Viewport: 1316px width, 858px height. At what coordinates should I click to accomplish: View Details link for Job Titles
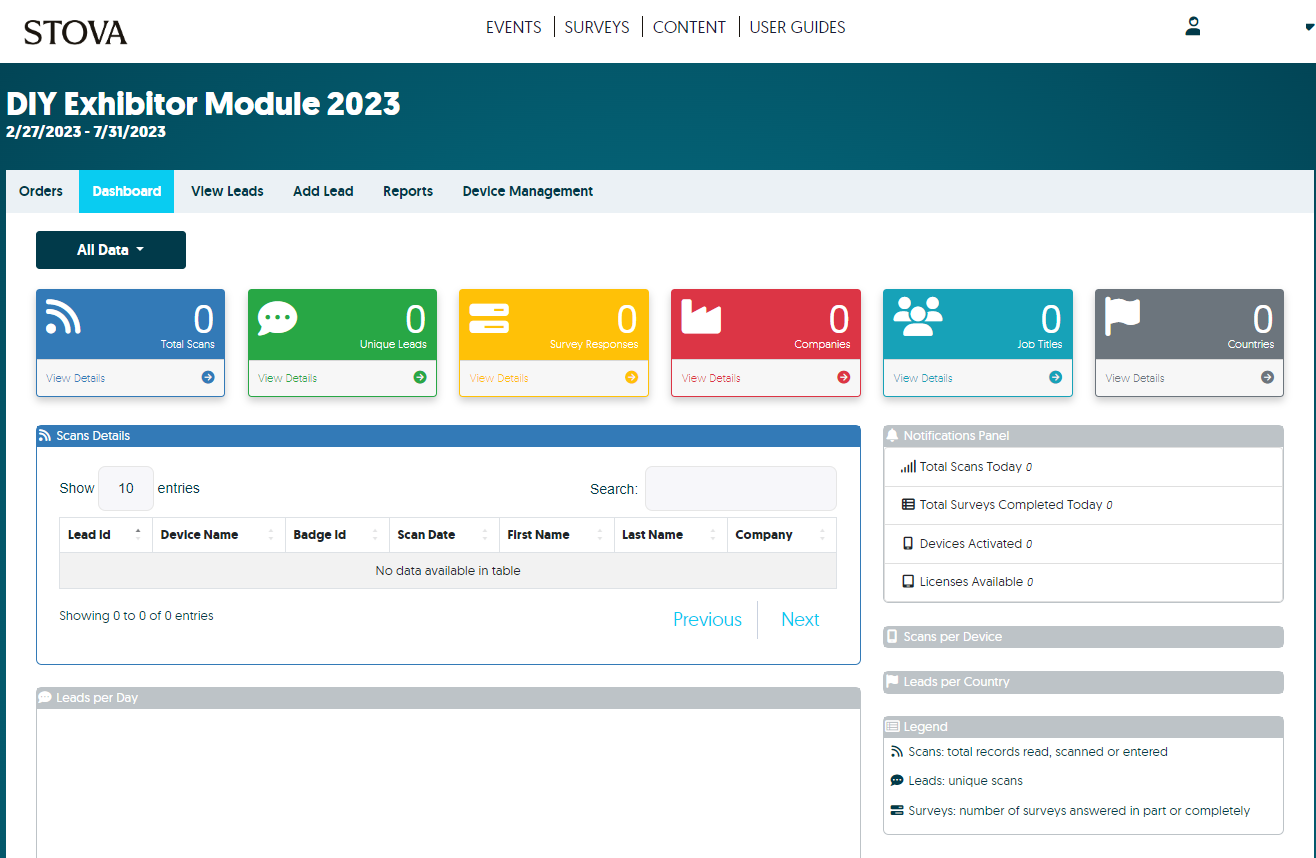[923, 378]
